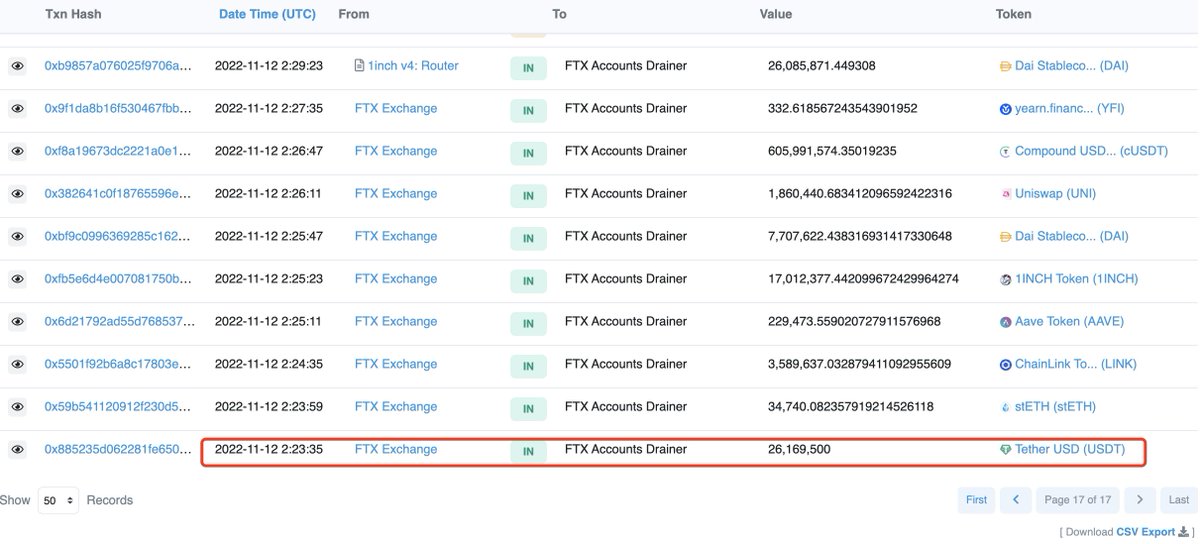Jump to the Last page
1200x544 pixels.
point(1179,499)
